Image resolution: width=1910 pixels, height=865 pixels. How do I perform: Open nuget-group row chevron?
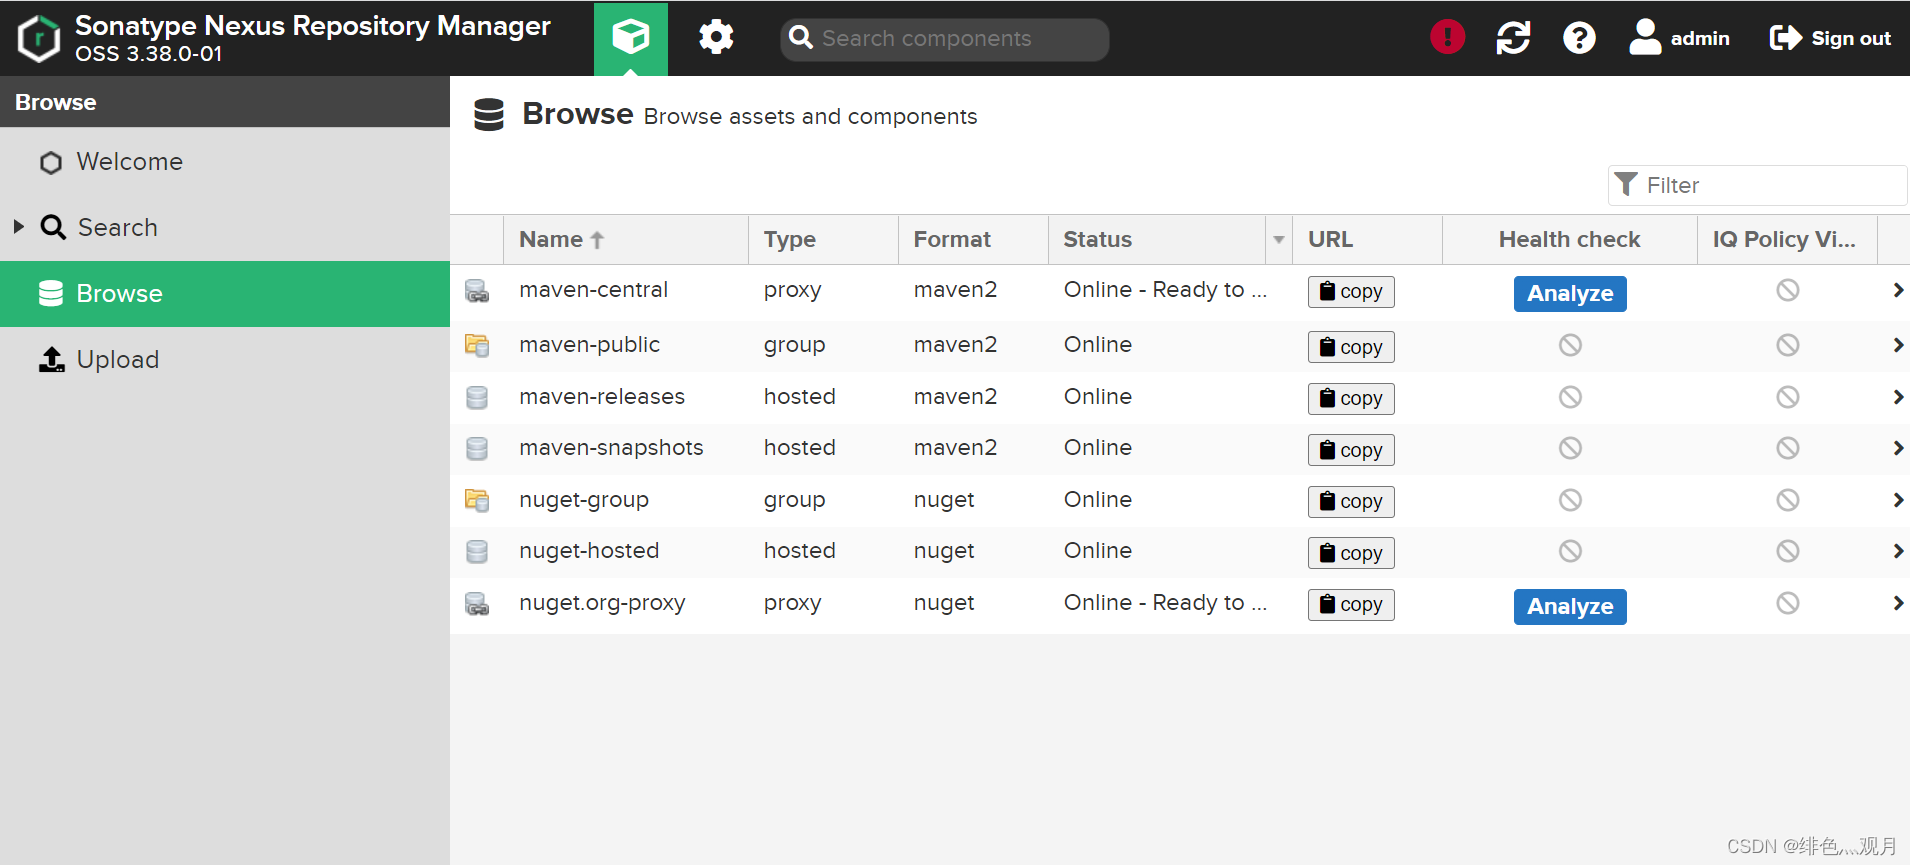[x=1897, y=500]
